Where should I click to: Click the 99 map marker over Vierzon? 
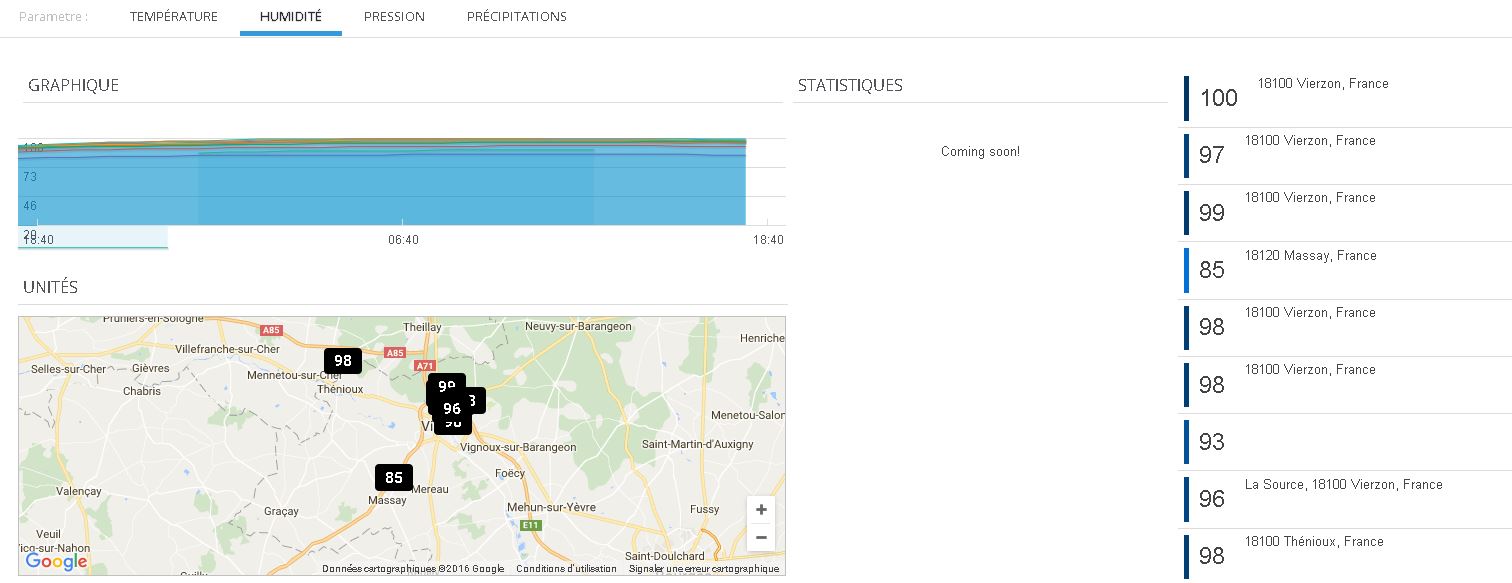click(446, 383)
